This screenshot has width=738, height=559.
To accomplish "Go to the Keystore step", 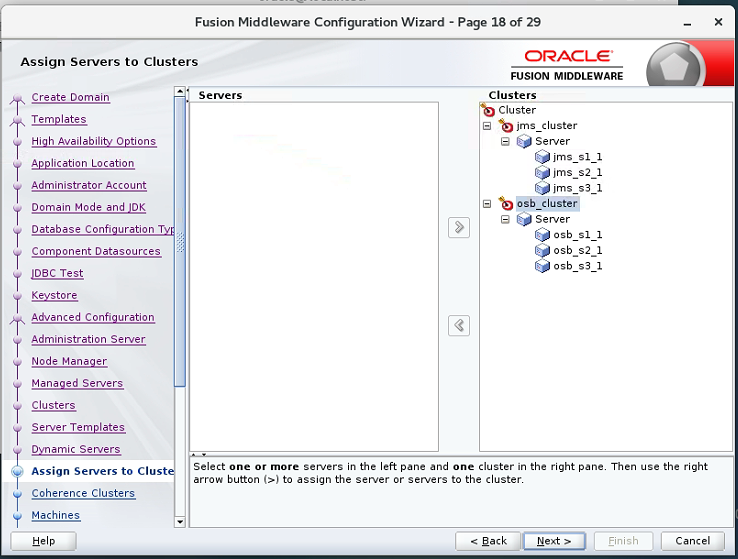I will click(55, 295).
